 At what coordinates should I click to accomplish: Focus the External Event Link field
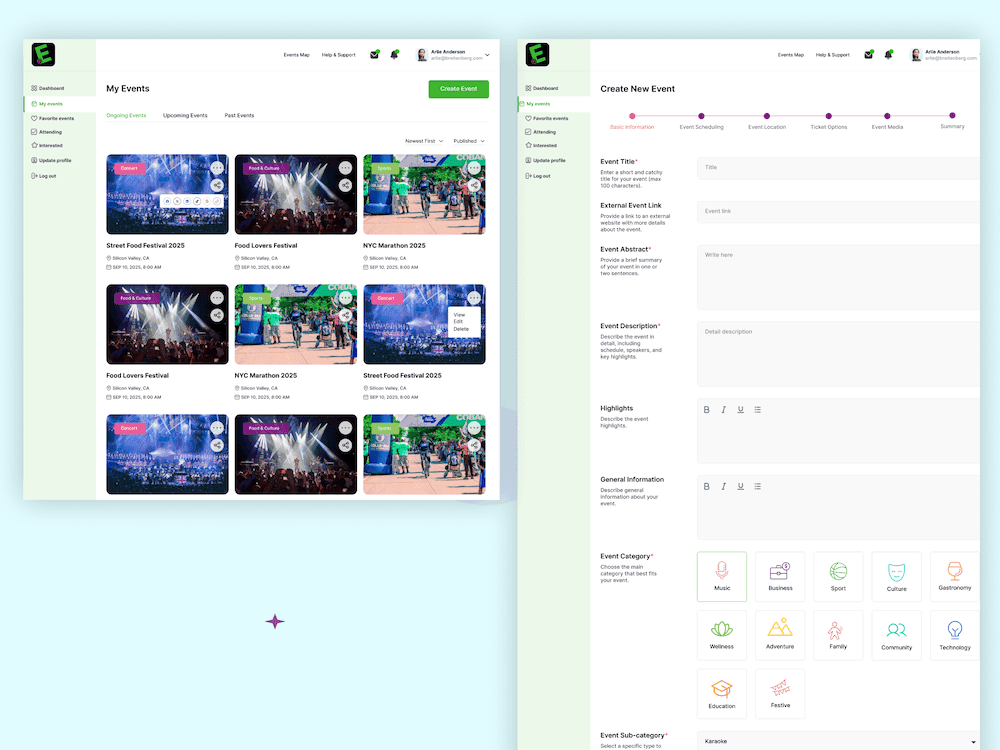pyautogui.click(x=838, y=212)
